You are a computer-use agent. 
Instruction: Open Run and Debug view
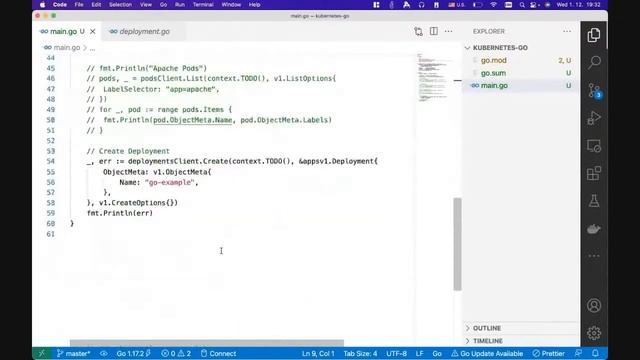pos(594,118)
